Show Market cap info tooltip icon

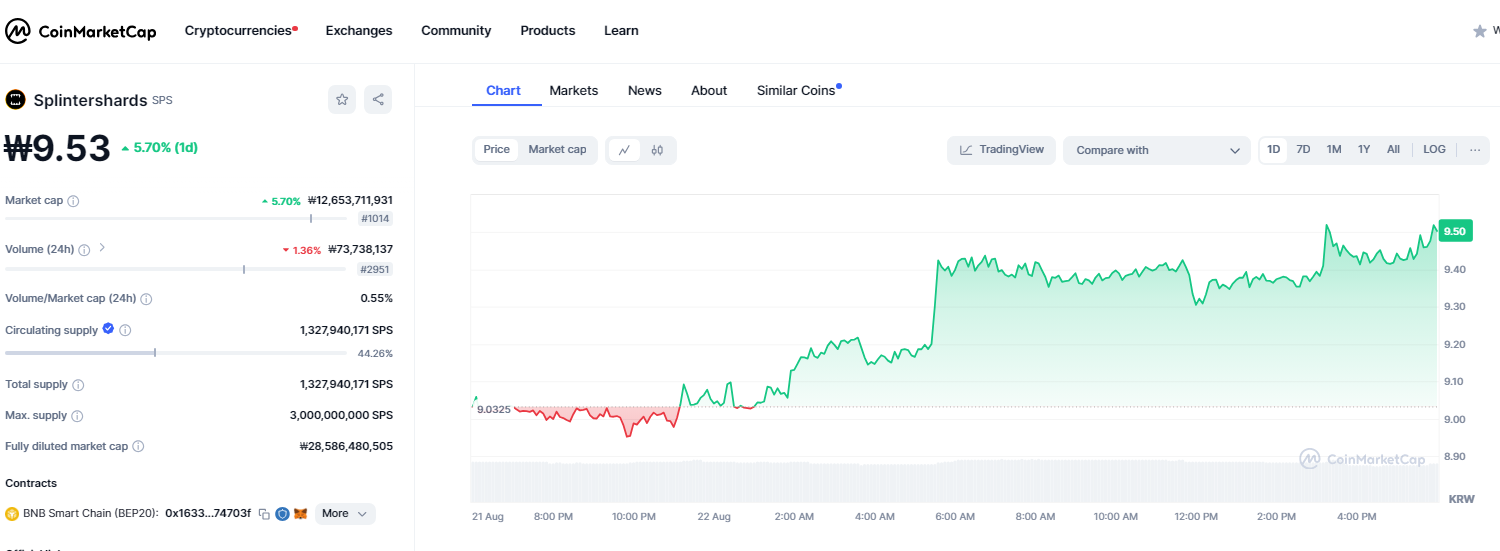pos(73,201)
